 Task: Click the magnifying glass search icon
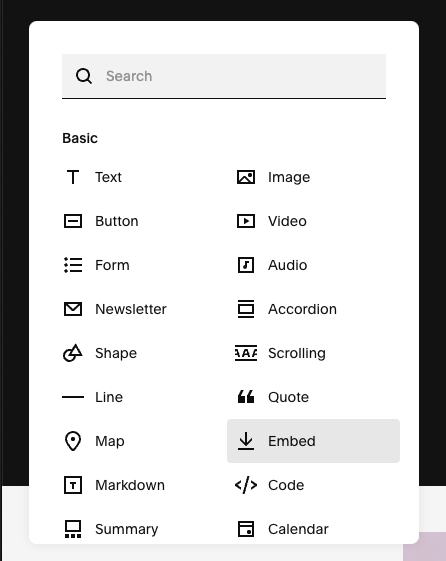[84, 76]
